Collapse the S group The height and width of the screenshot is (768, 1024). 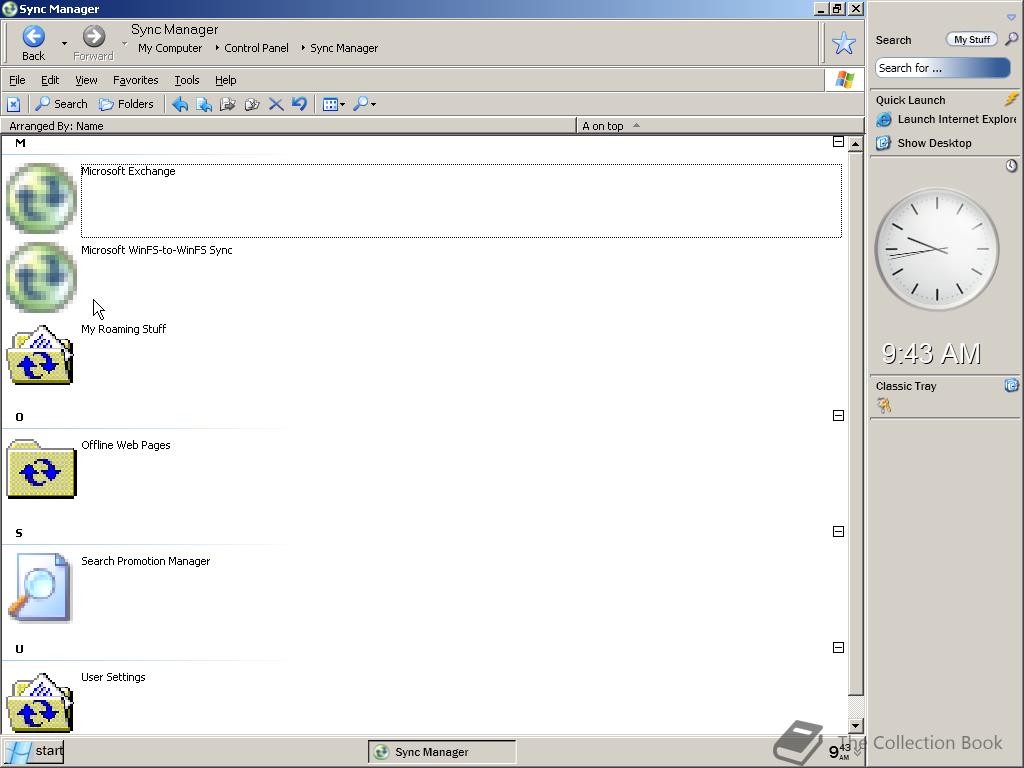click(x=839, y=532)
